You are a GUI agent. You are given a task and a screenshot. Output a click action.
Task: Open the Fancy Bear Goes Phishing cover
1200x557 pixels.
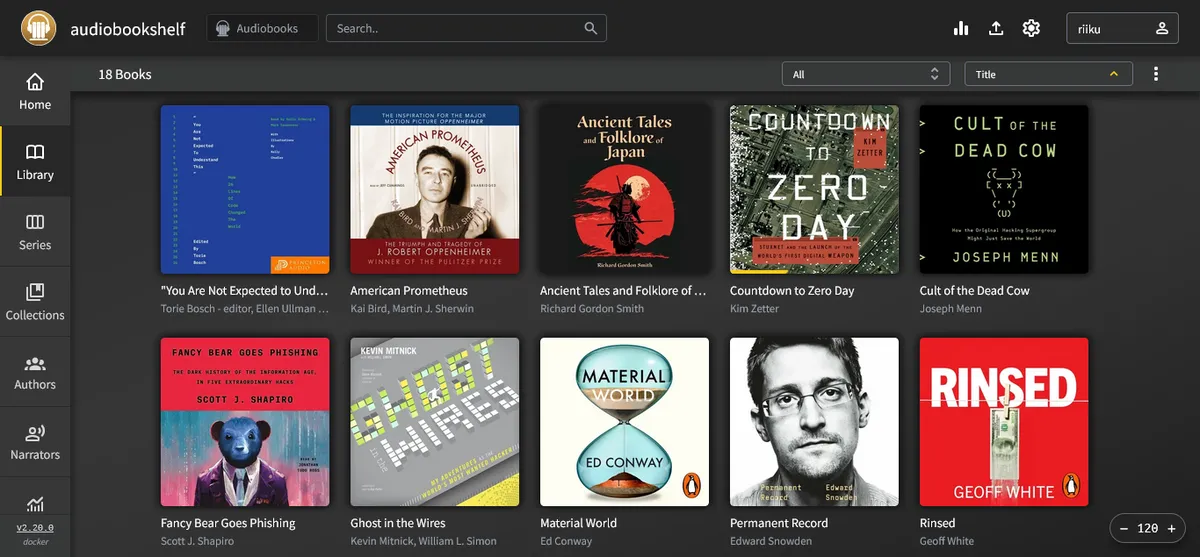(x=245, y=422)
